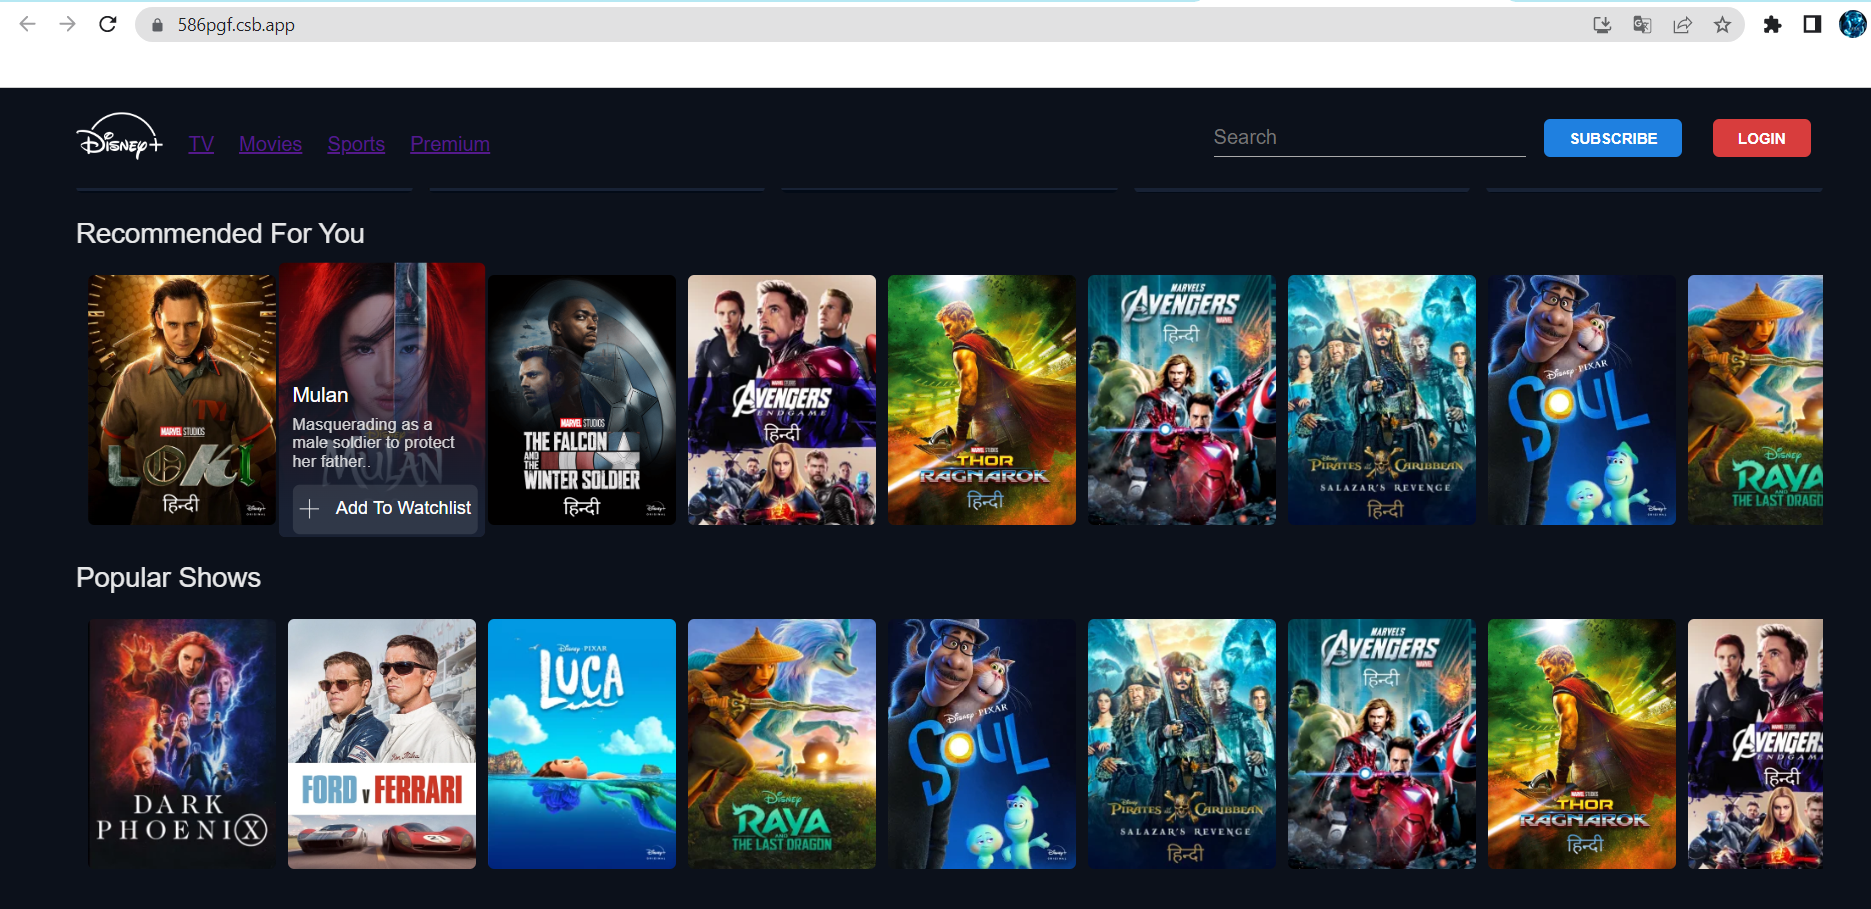Click the Disney+ logo
Screen dimensions: 1871x909
(119, 141)
